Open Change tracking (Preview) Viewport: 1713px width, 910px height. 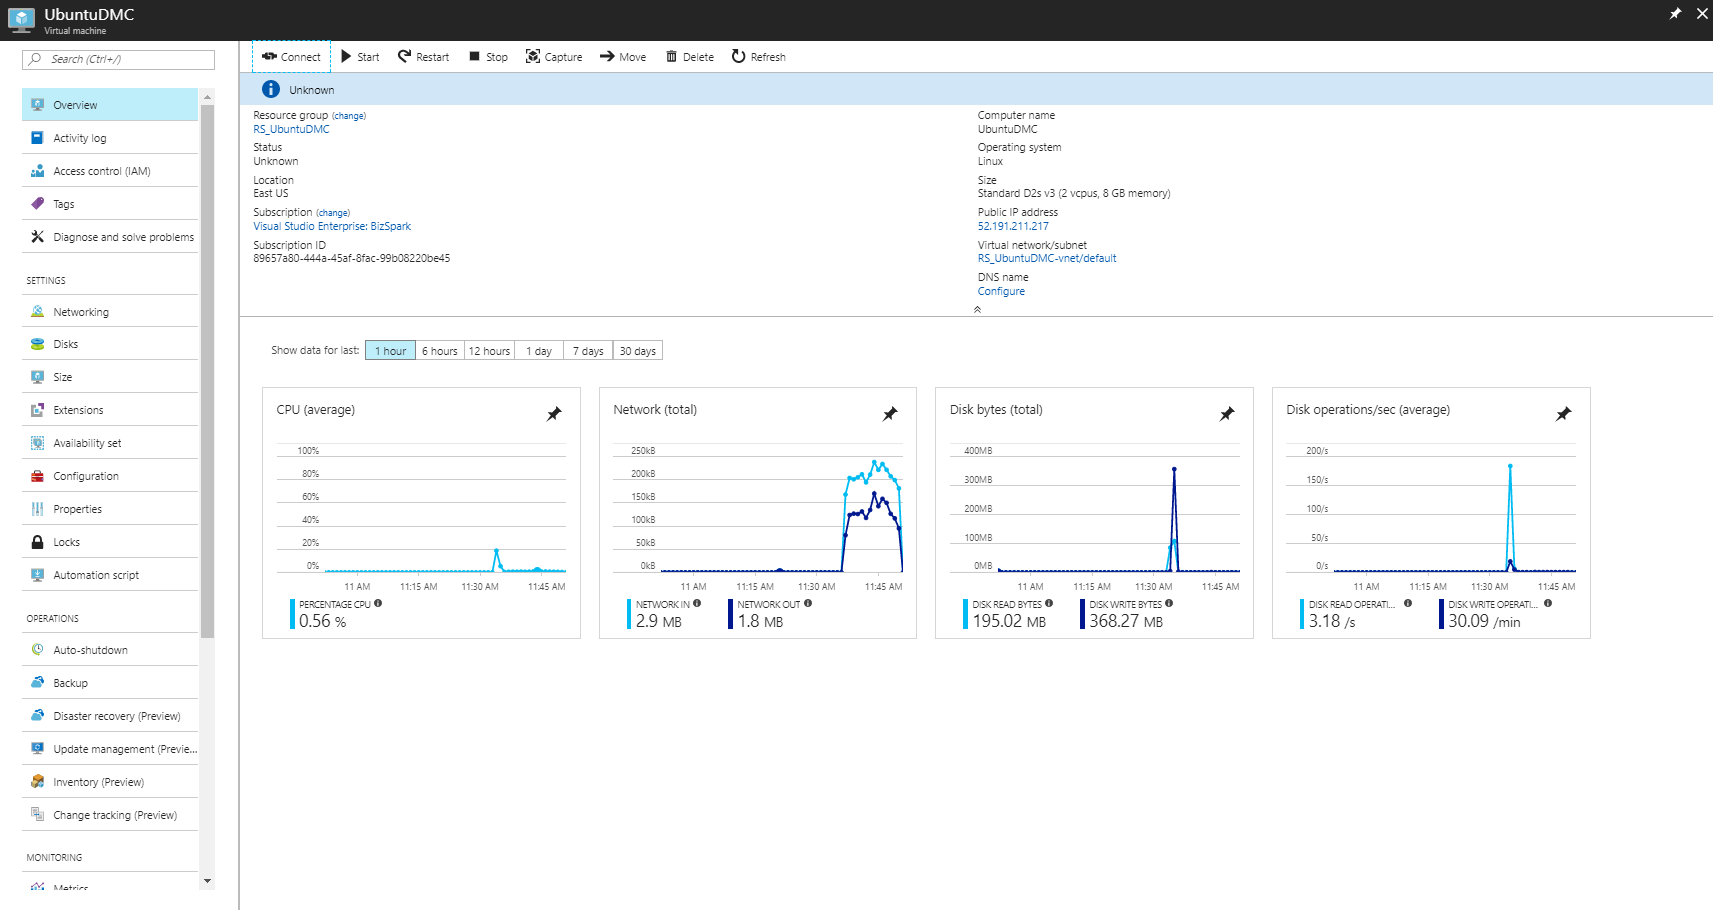pos(110,815)
